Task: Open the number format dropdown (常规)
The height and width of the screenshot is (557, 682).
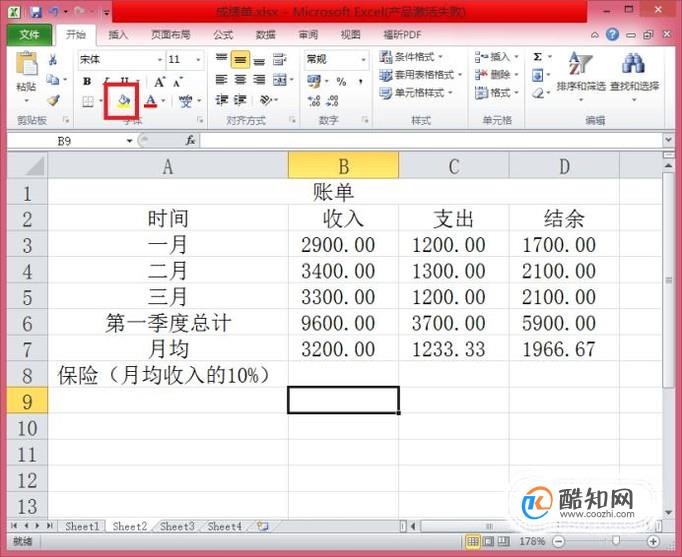Action: [x=363, y=60]
